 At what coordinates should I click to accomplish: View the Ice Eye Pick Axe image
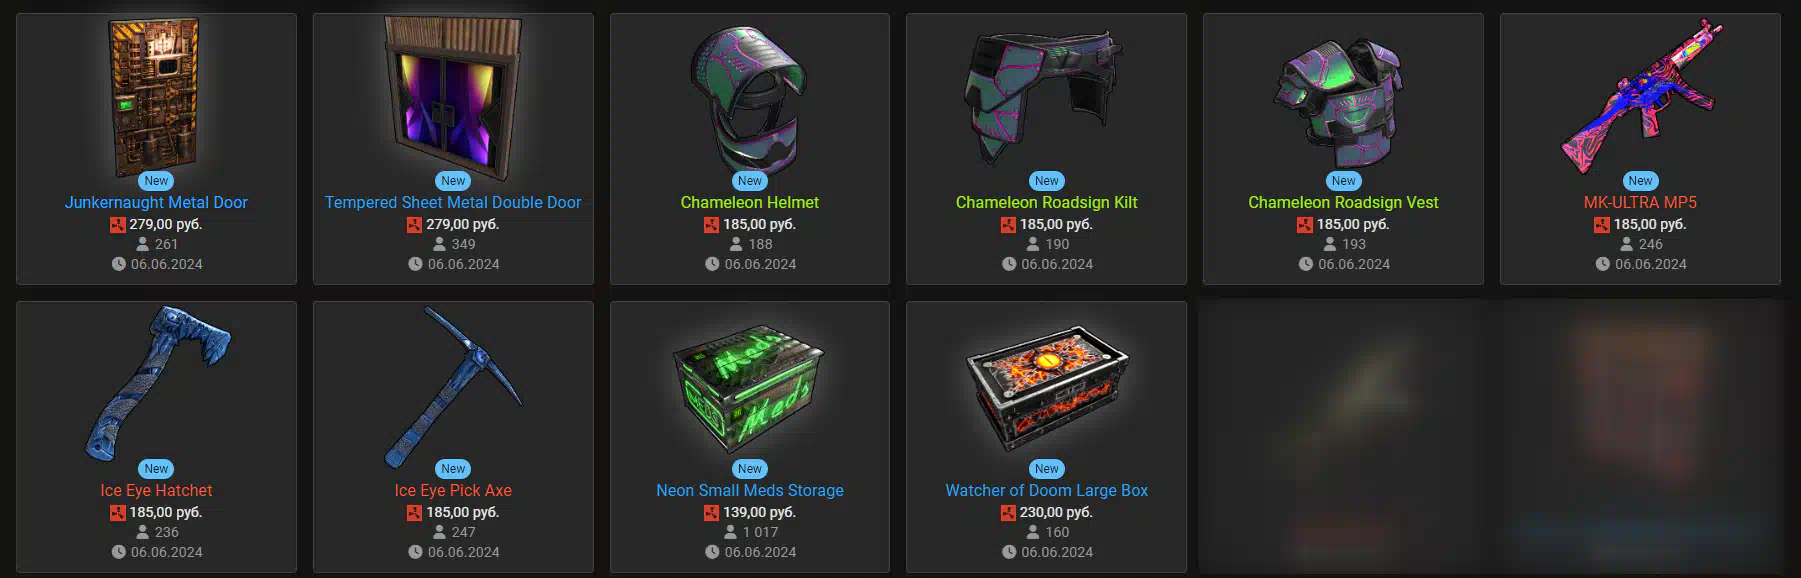[453, 386]
